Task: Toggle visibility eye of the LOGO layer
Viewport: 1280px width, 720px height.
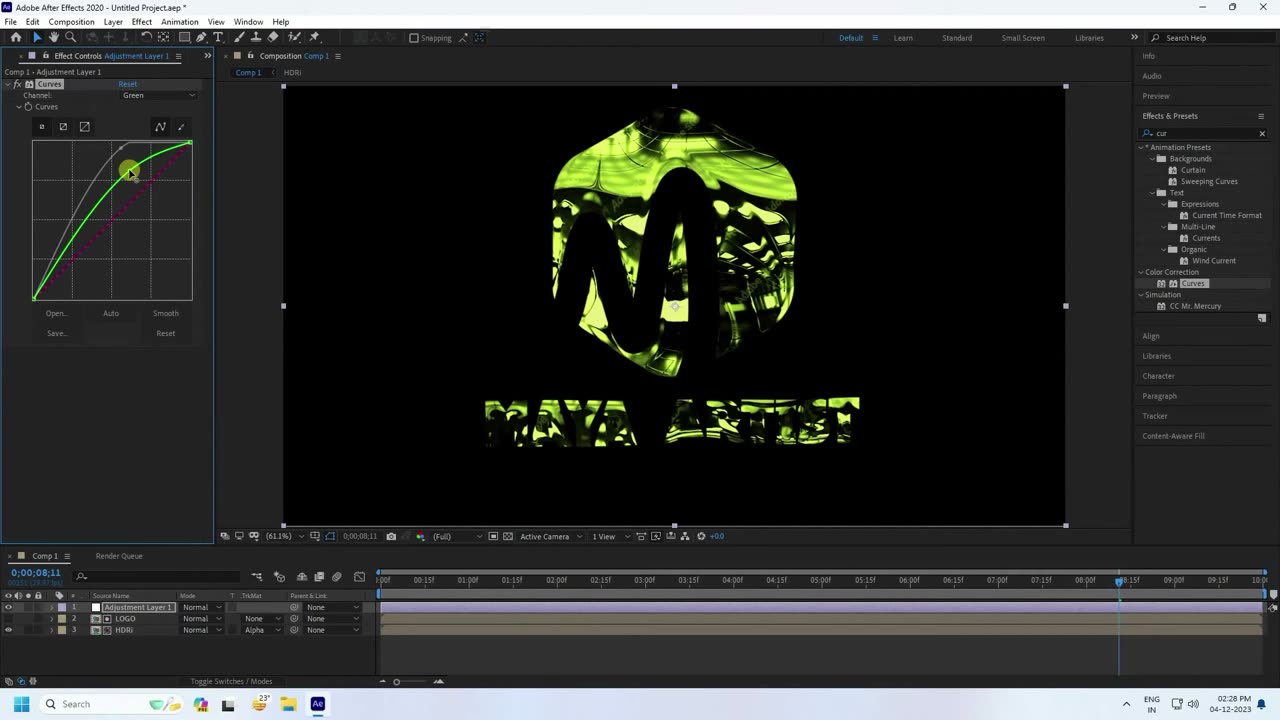Action: tap(9, 619)
